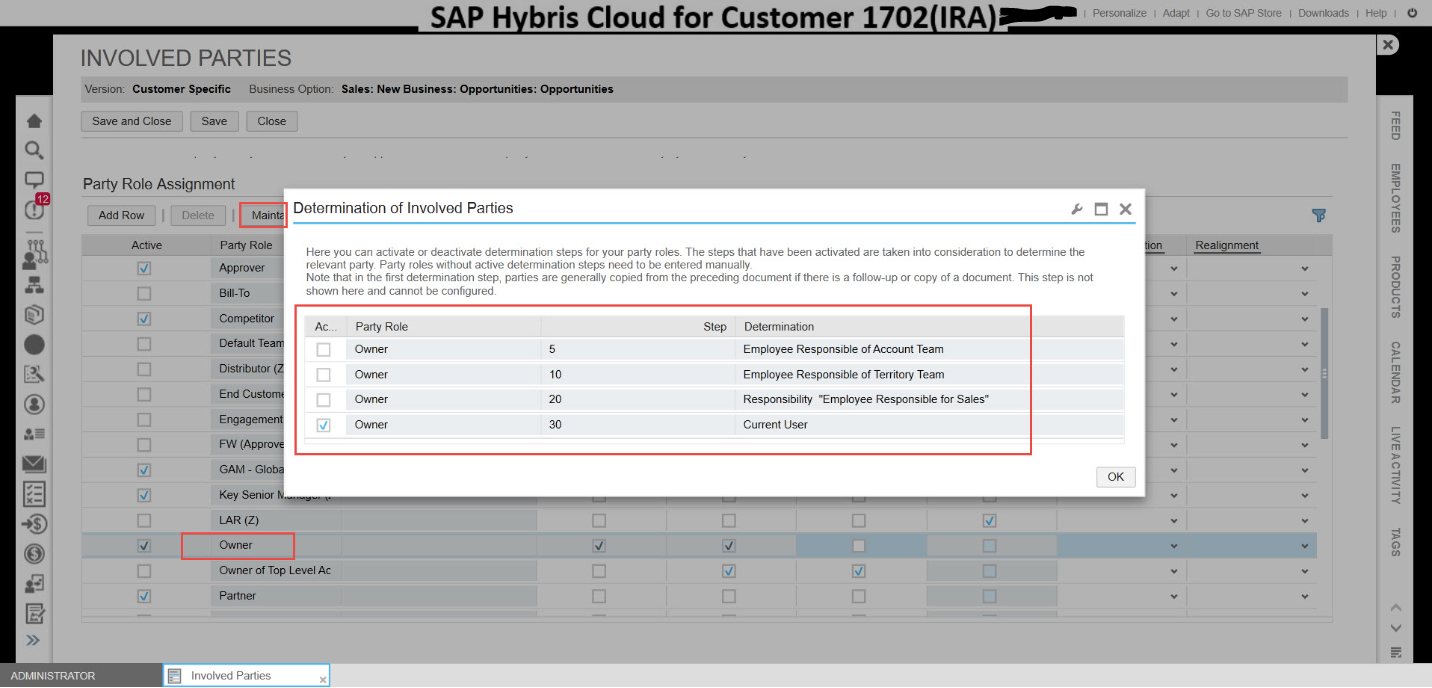Go to the Home icon in the sidebar
The image size is (1432, 688).
click(34, 121)
